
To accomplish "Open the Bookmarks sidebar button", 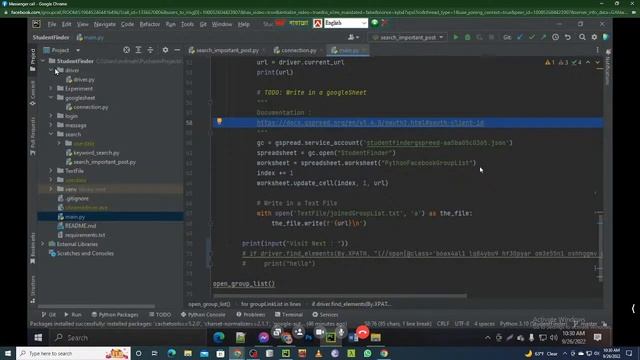I will (33, 247).
